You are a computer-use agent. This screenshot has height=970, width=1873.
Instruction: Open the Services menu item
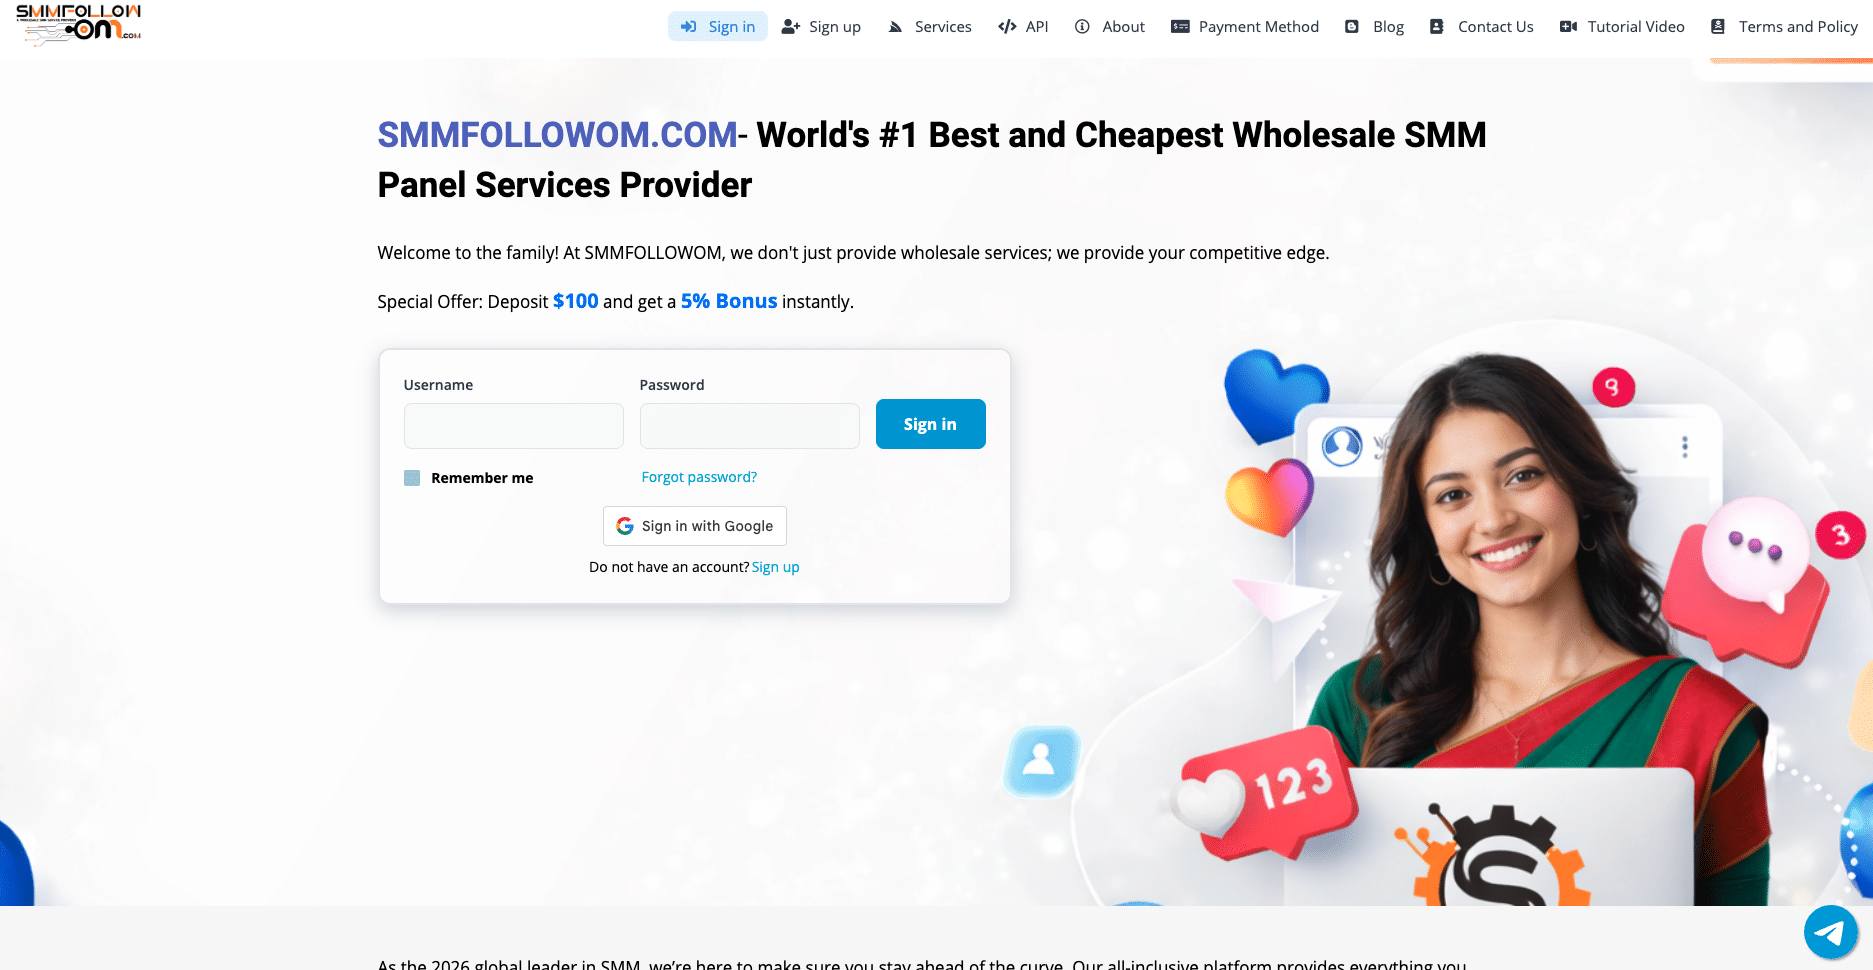930,27
